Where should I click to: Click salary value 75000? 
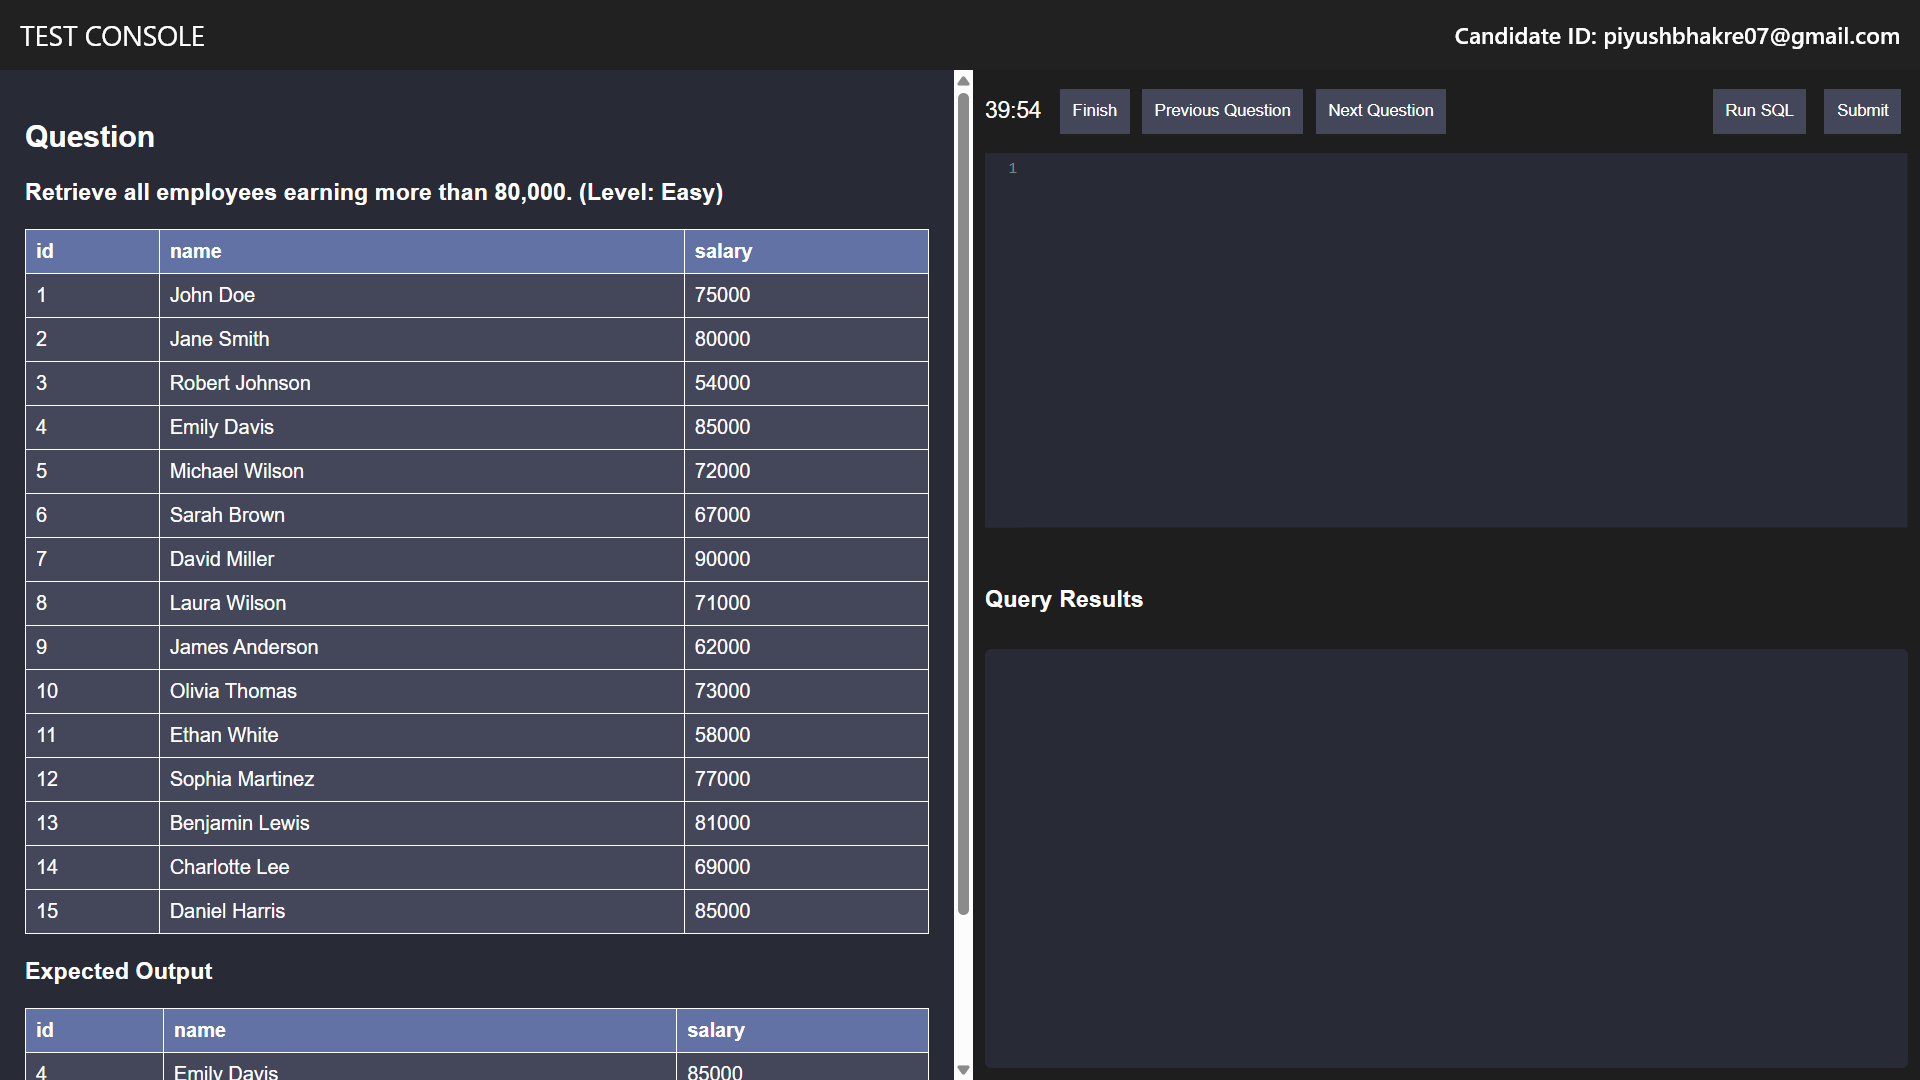pyautogui.click(x=806, y=296)
